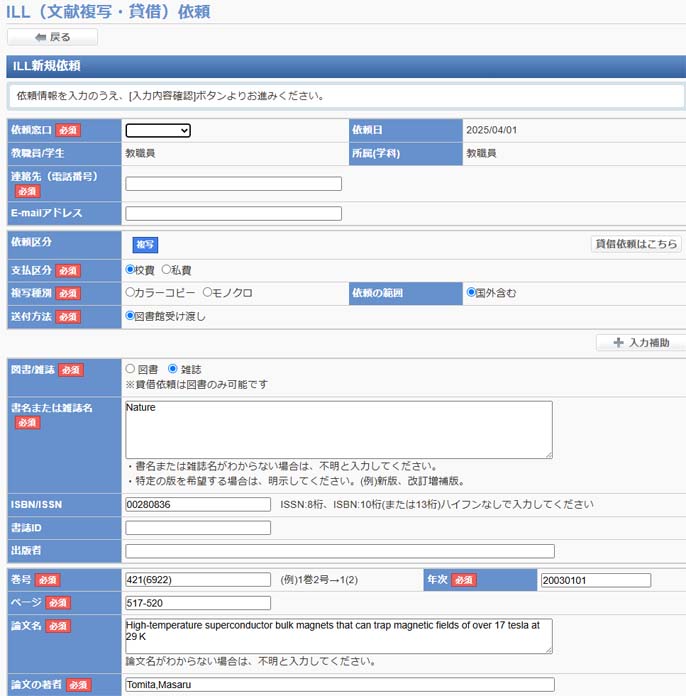
Task: Click 貸借依頼はこちら button
Action: (x=636, y=244)
